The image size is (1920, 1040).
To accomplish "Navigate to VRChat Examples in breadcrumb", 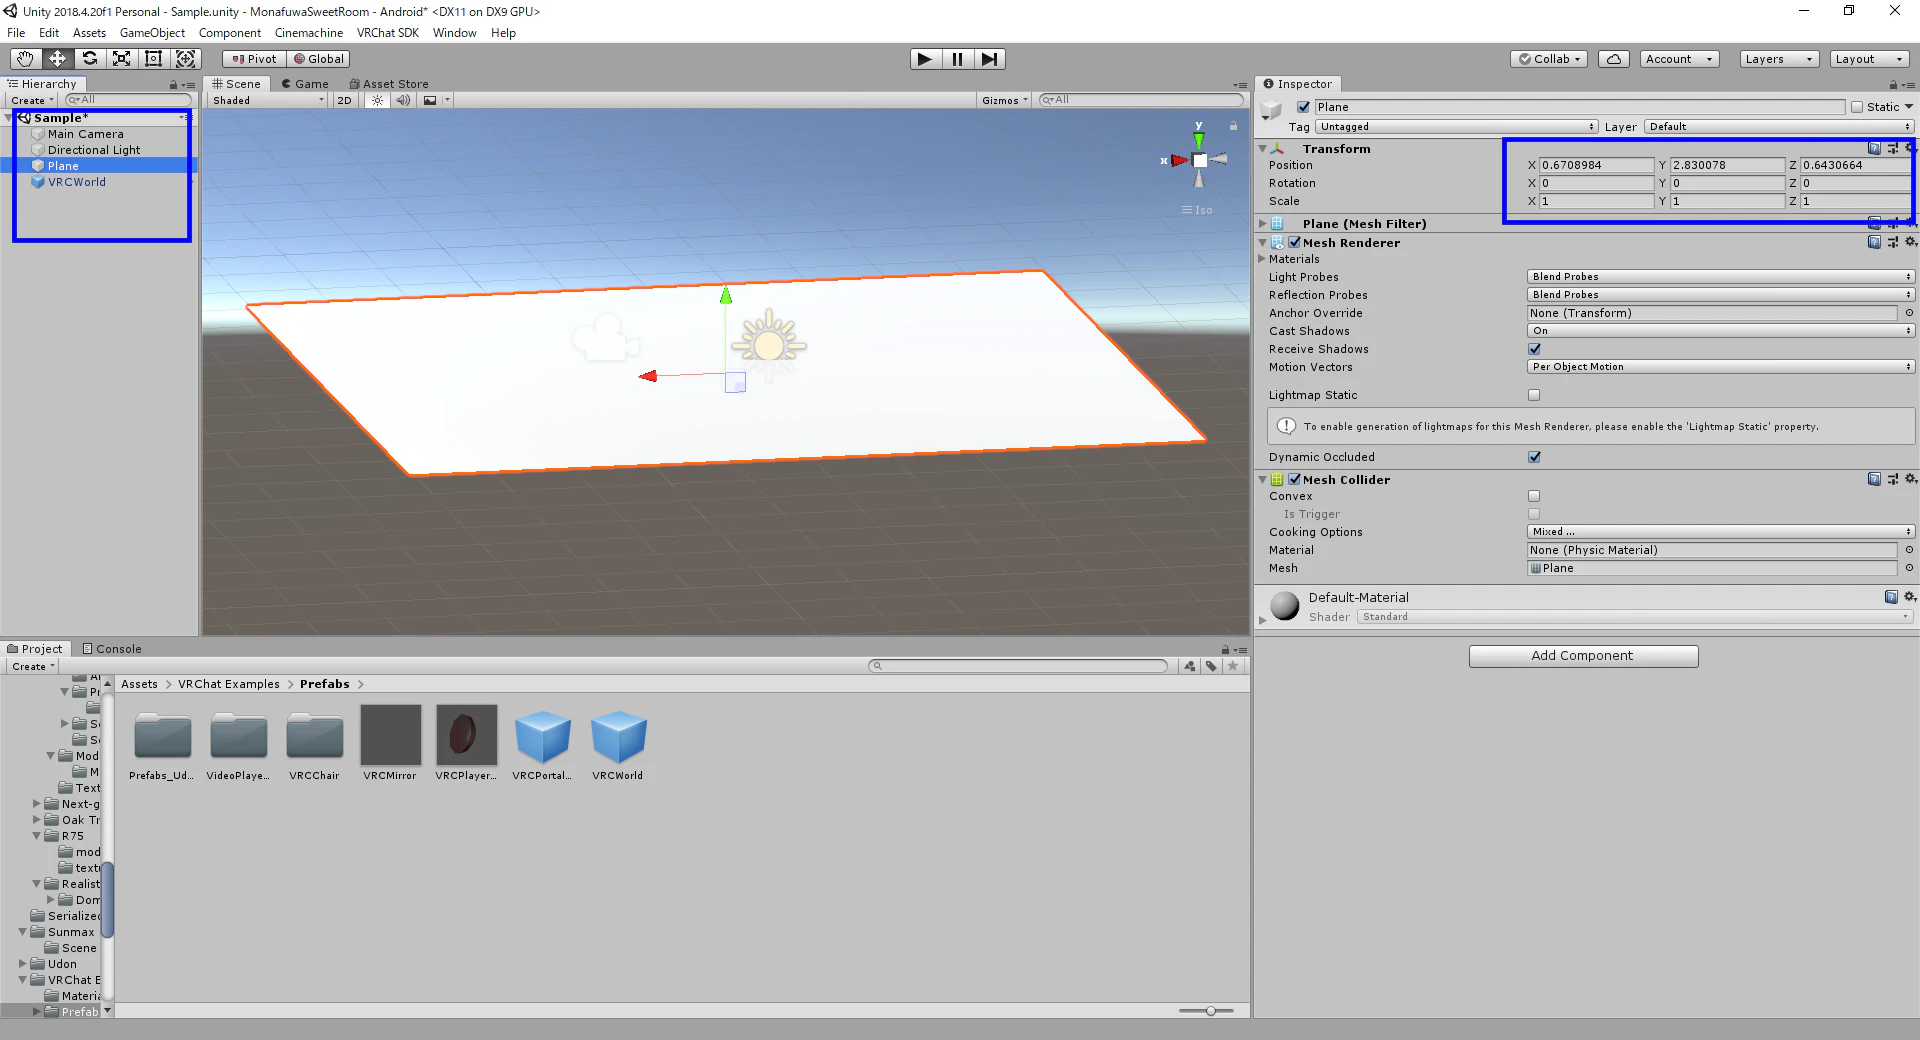I will point(229,684).
